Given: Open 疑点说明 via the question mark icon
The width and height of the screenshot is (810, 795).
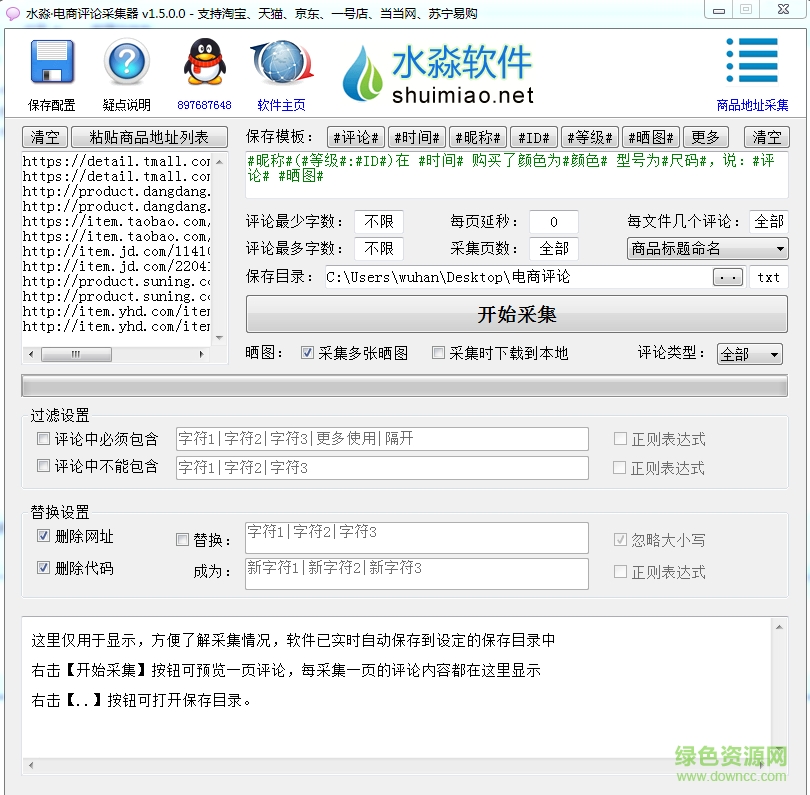Looking at the screenshot, I should [x=125, y=60].
